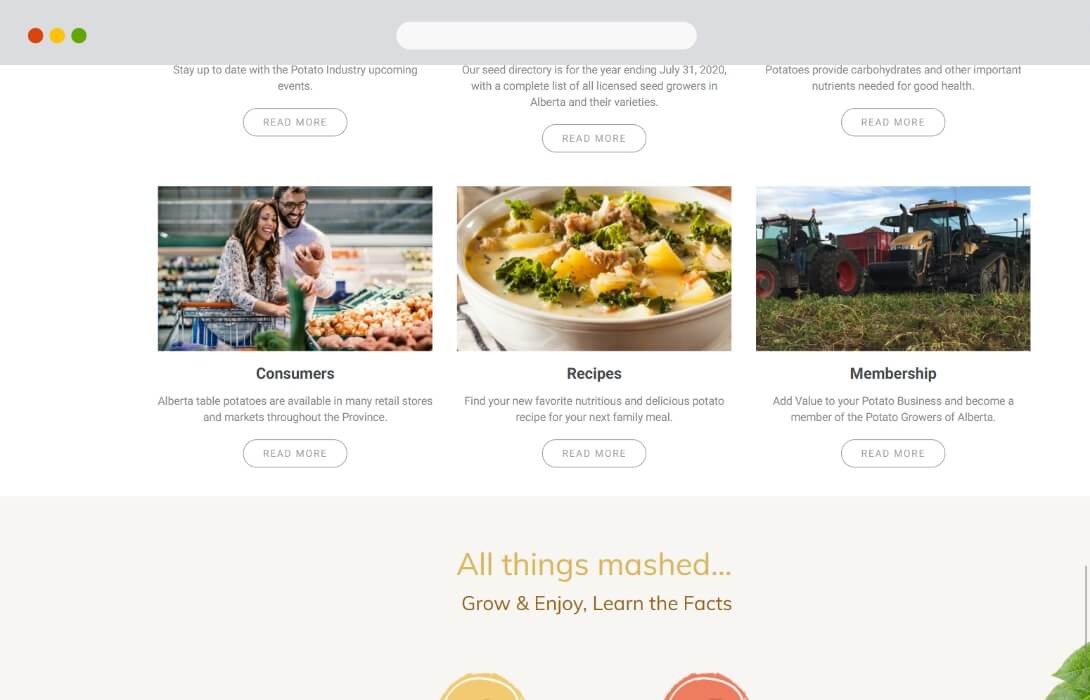Image resolution: width=1090 pixels, height=700 pixels.
Task: Click the Consumers heading
Action: coord(295,373)
